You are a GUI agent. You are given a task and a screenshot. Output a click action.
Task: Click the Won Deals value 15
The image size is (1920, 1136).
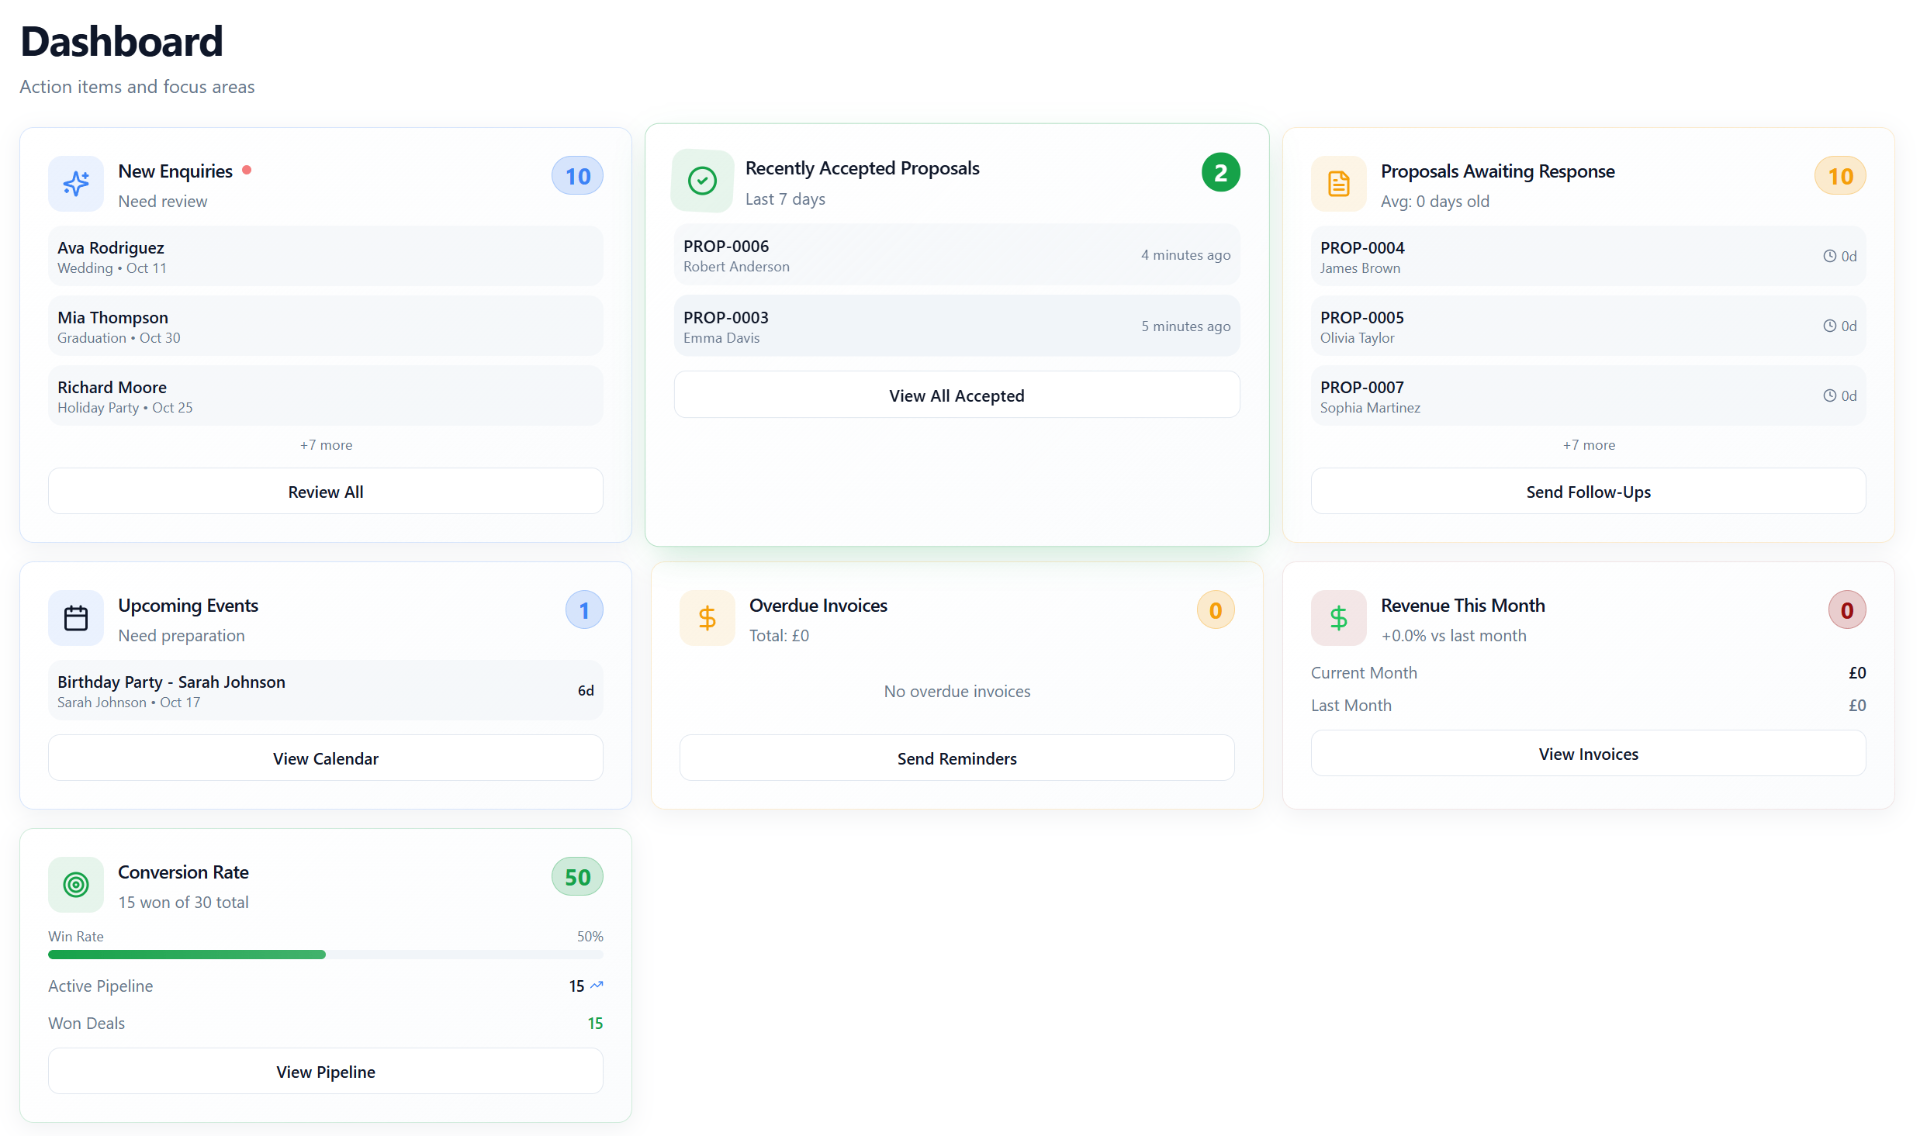point(595,1023)
